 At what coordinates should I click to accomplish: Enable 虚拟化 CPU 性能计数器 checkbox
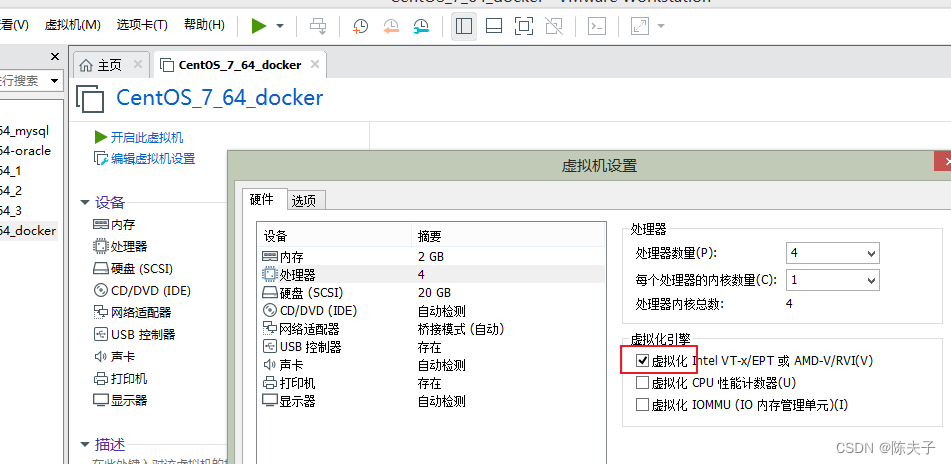tap(642, 383)
